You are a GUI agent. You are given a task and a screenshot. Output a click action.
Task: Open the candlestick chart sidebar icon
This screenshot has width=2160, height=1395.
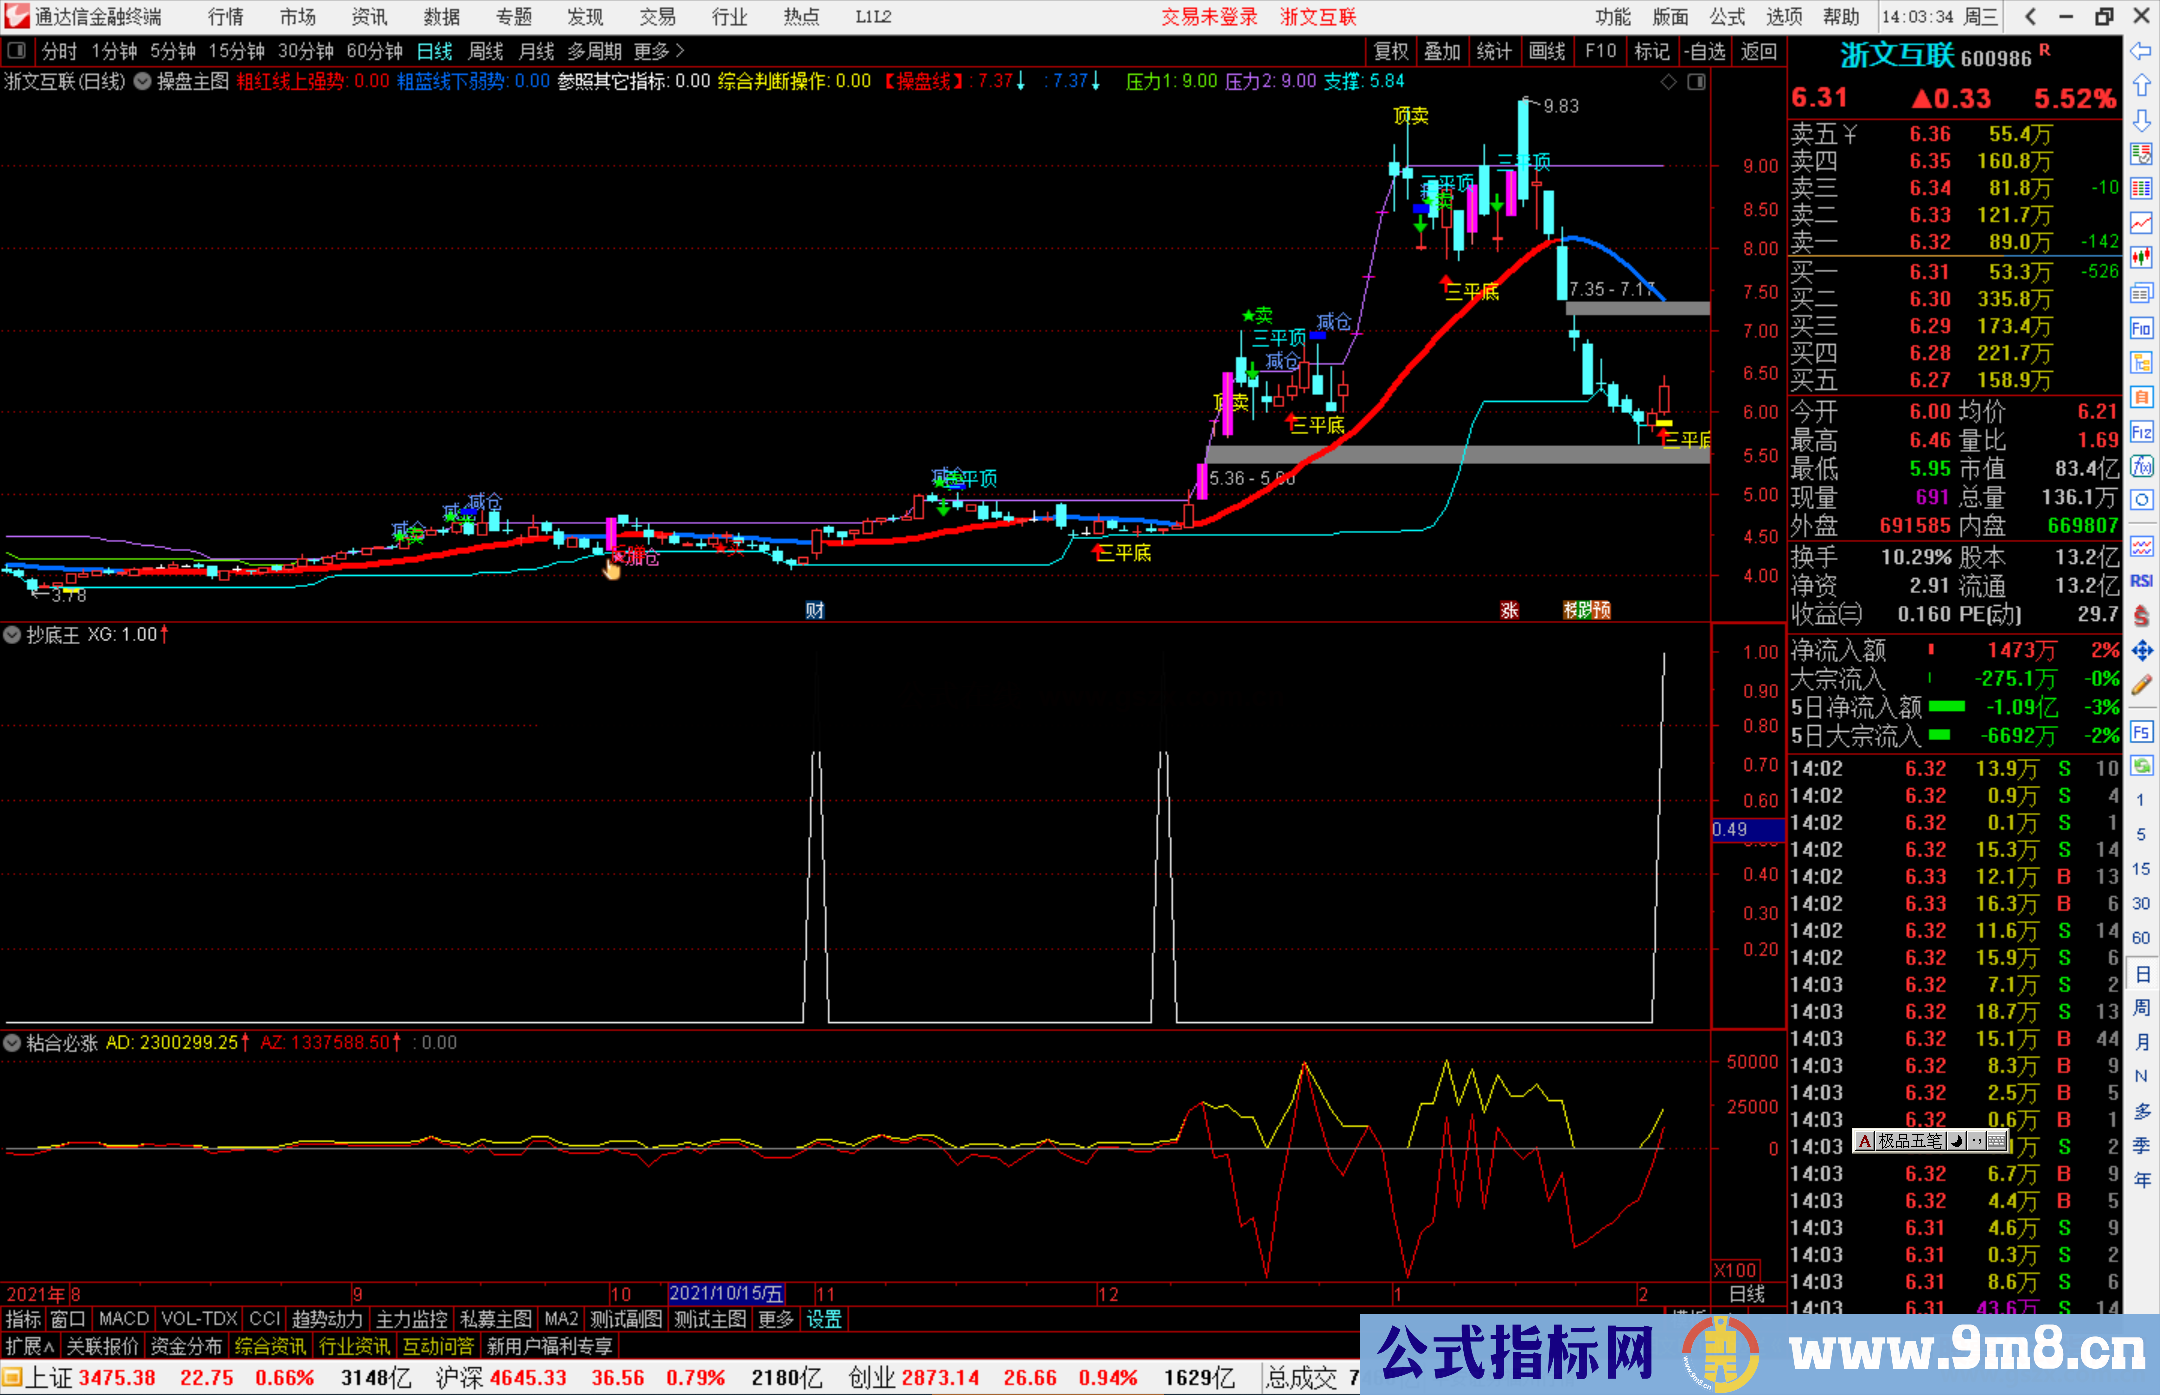click(x=2141, y=257)
